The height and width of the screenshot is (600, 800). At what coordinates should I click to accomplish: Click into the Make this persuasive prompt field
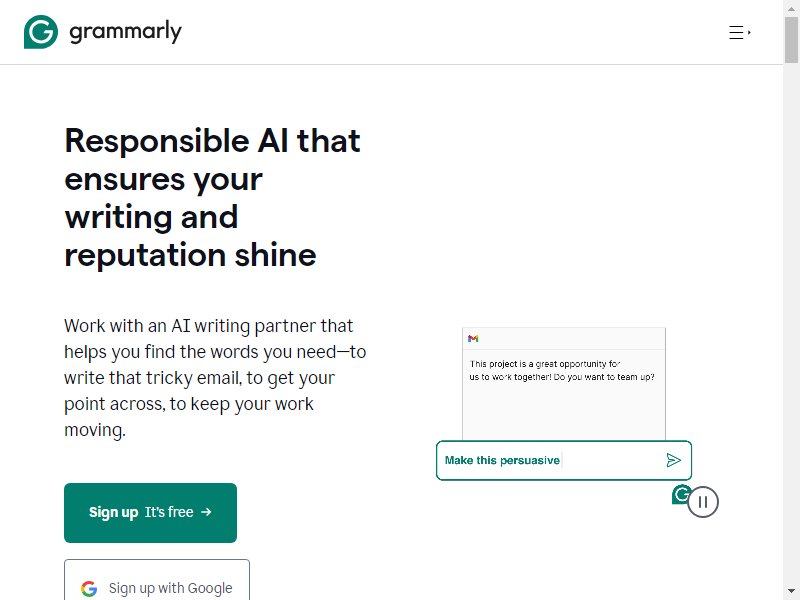(x=564, y=460)
